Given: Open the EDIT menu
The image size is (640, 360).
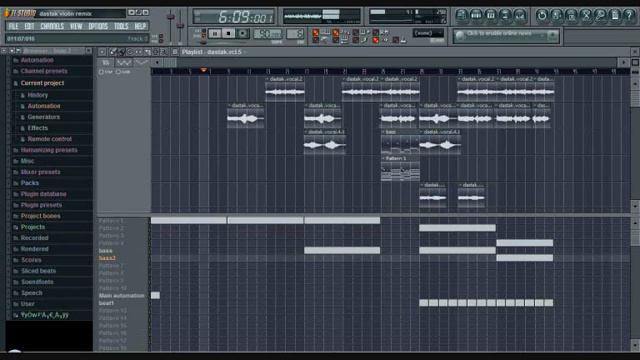Looking at the screenshot, I should 29,26.
